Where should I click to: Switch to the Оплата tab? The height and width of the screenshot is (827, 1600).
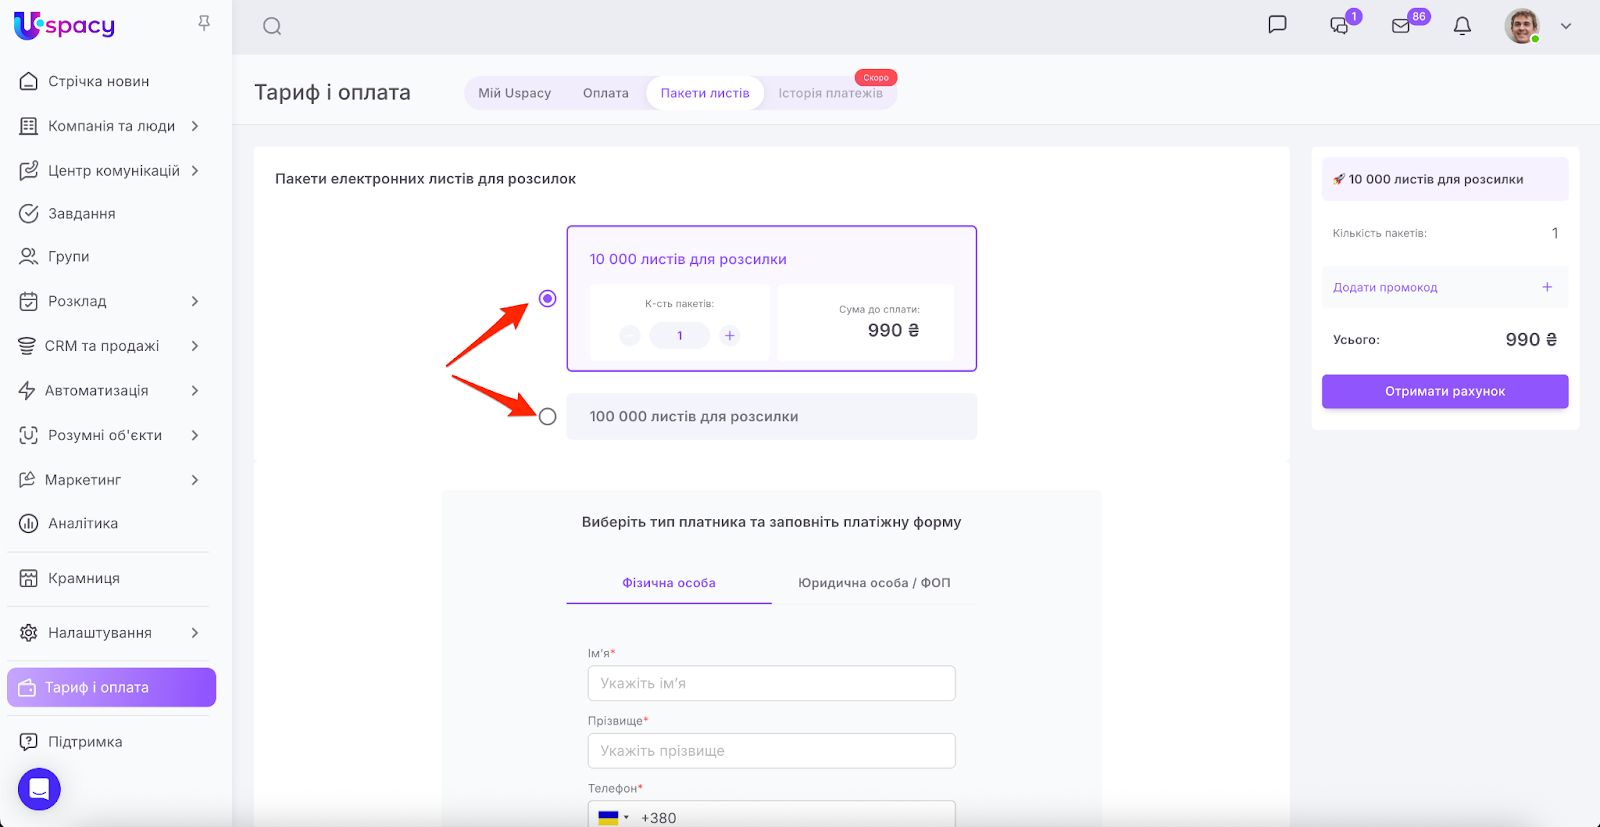coord(605,93)
